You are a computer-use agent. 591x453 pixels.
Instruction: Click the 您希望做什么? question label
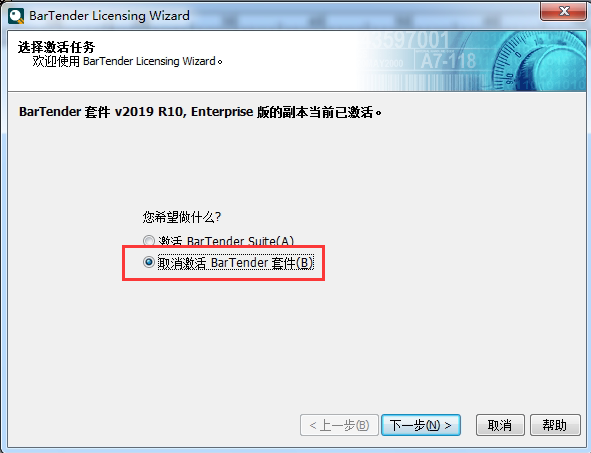tap(182, 217)
